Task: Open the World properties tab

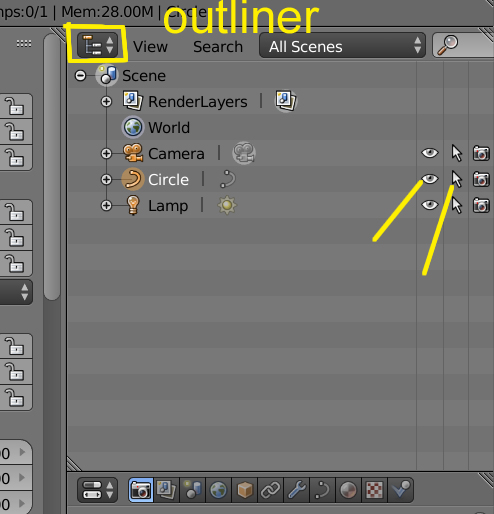Action: 219,490
